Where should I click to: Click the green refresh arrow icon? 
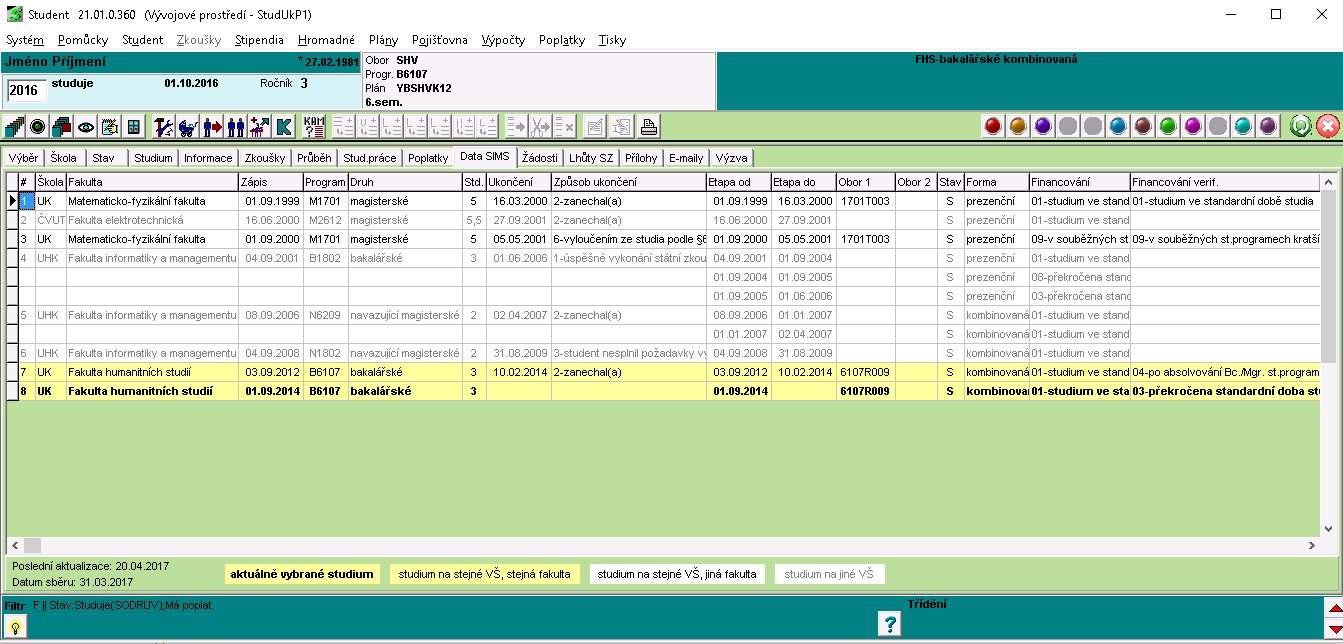(x=1300, y=126)
